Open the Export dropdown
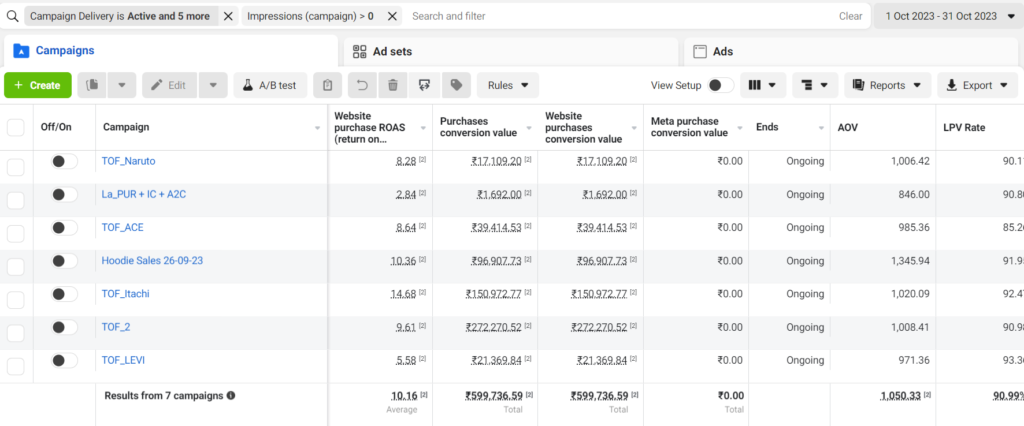This screenshot has width=1024, height=426. [977, 85]
